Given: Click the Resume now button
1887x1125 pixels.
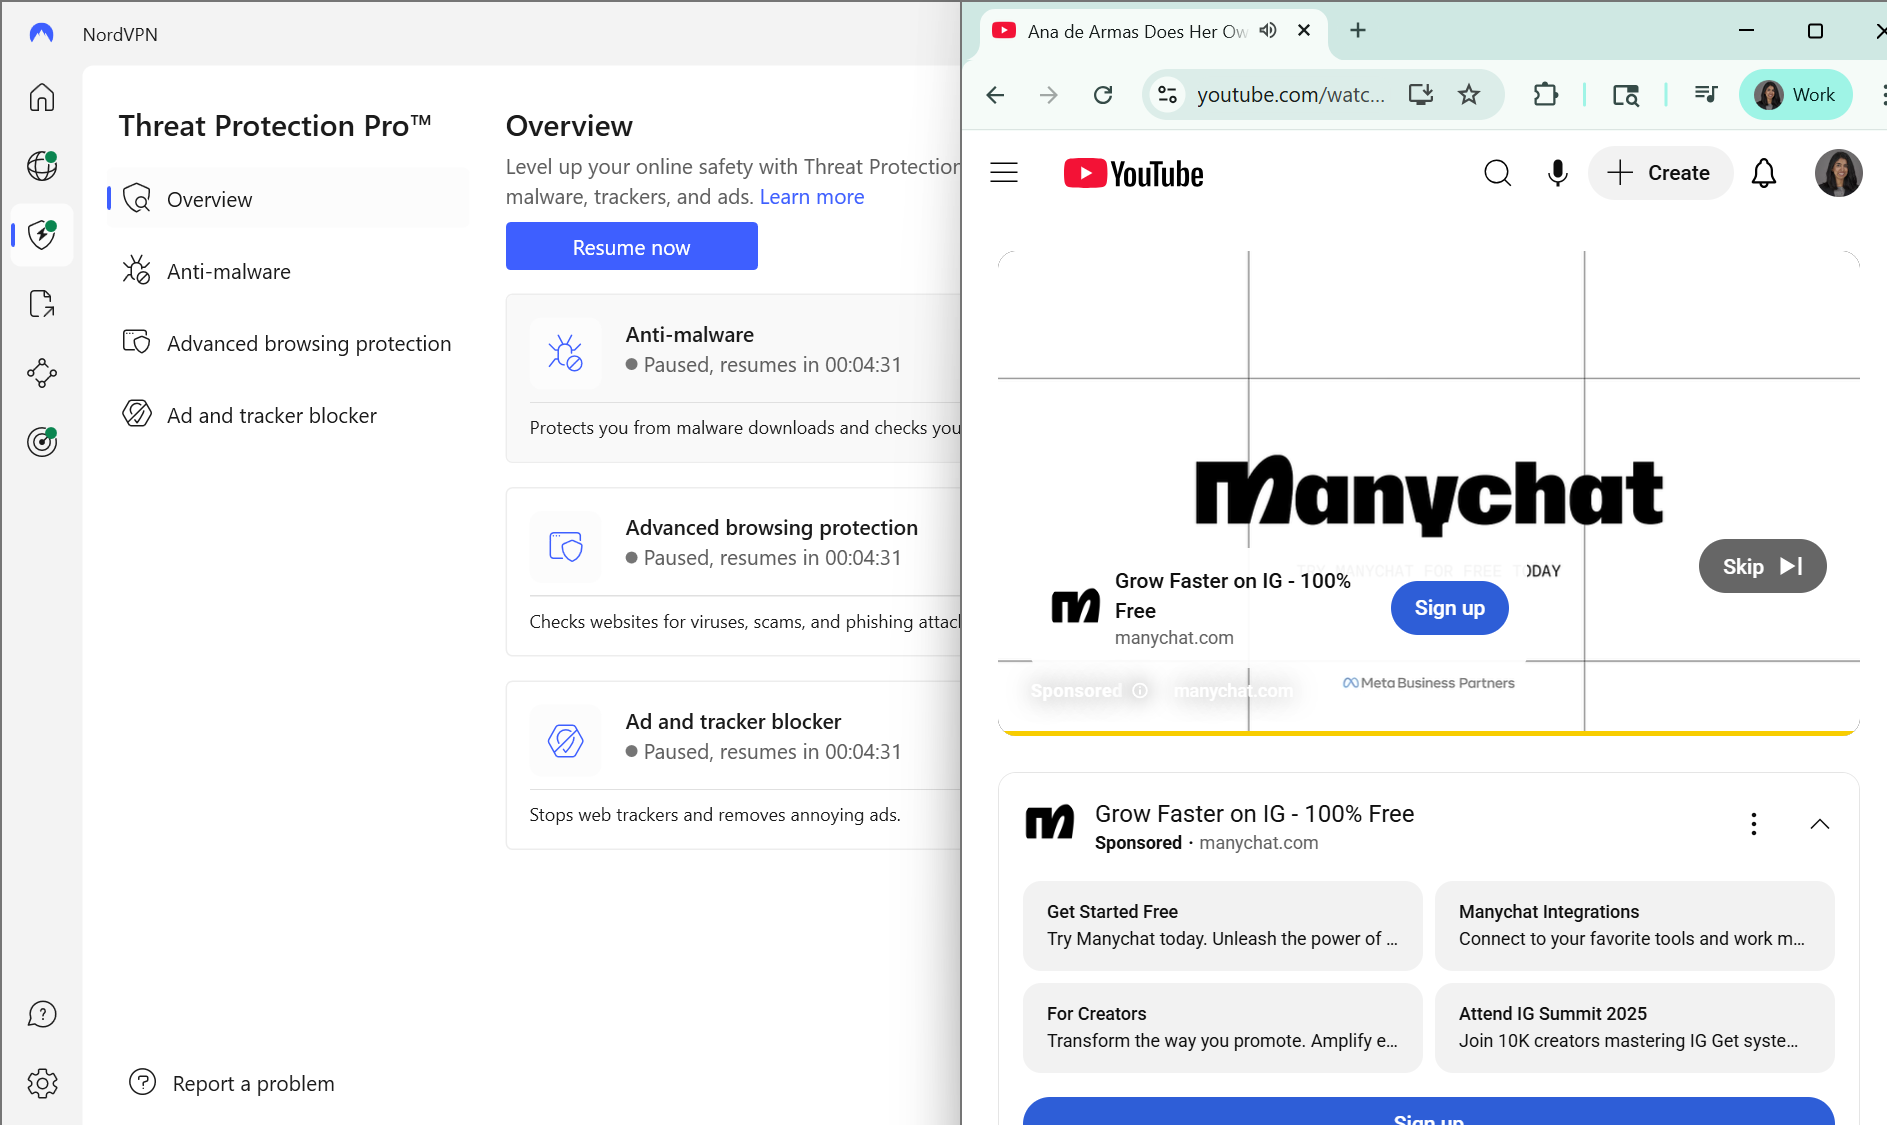Looking at the screenshot, I should [x=631, y=247].
